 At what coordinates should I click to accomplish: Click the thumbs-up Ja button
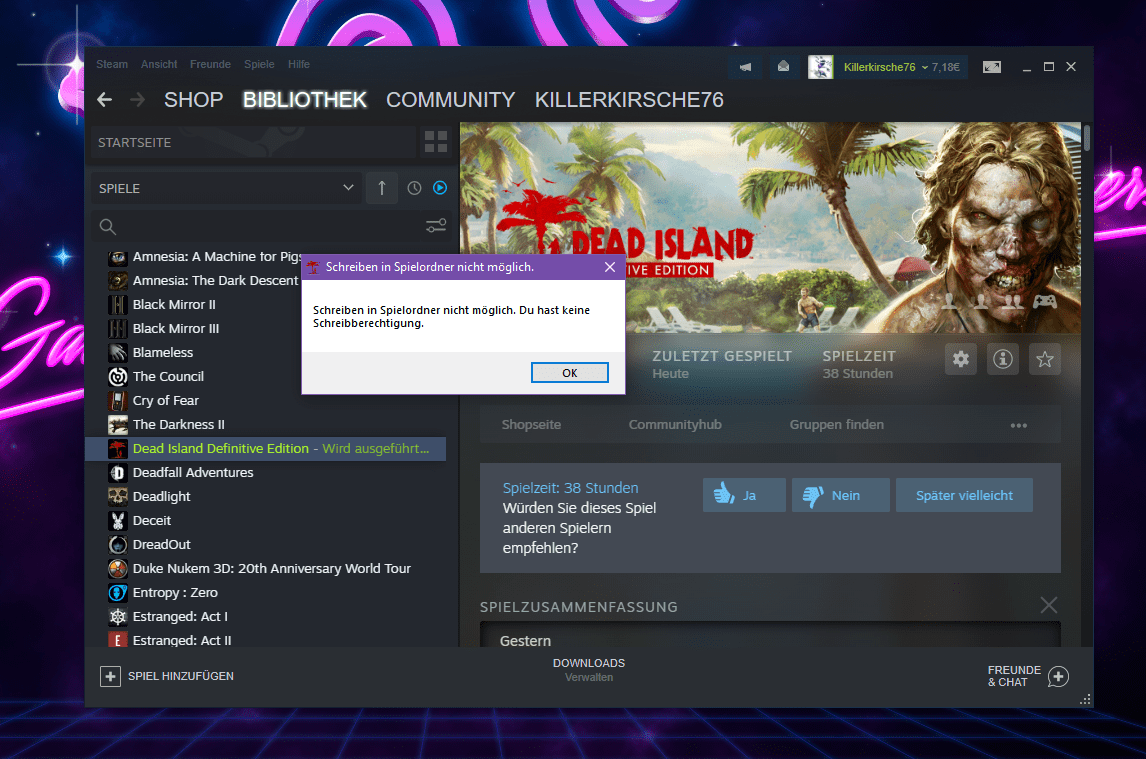coord(744,495)
